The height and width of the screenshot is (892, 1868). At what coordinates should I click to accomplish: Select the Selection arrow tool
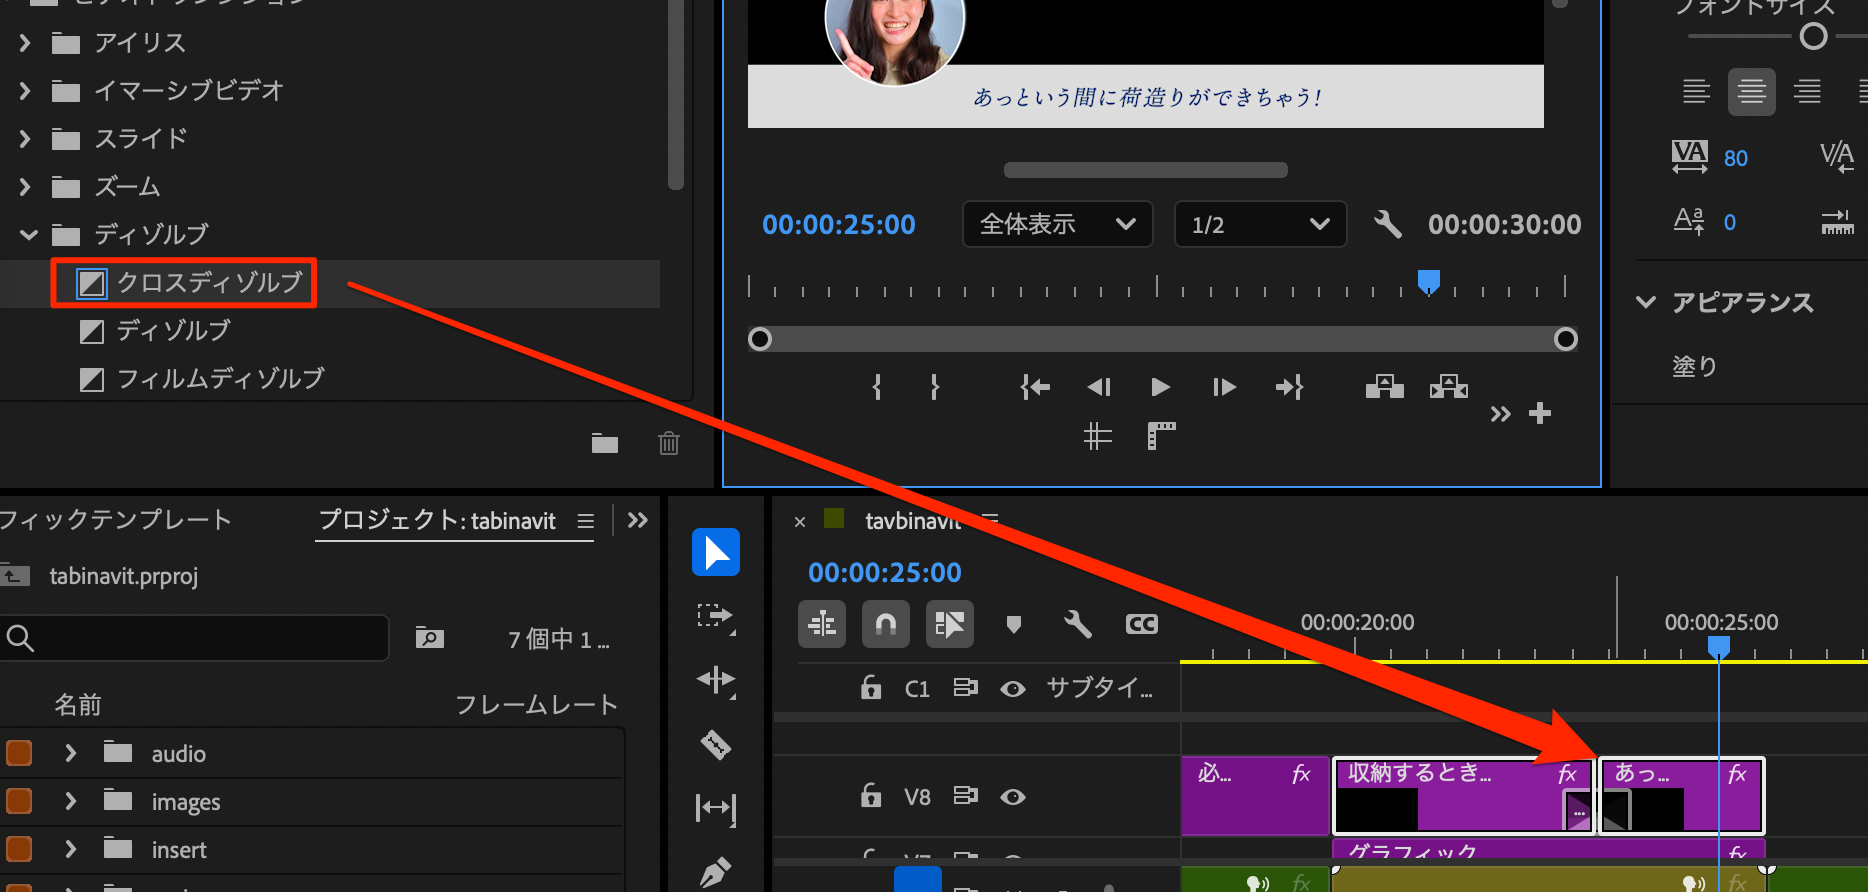click(x=715, y=552)
